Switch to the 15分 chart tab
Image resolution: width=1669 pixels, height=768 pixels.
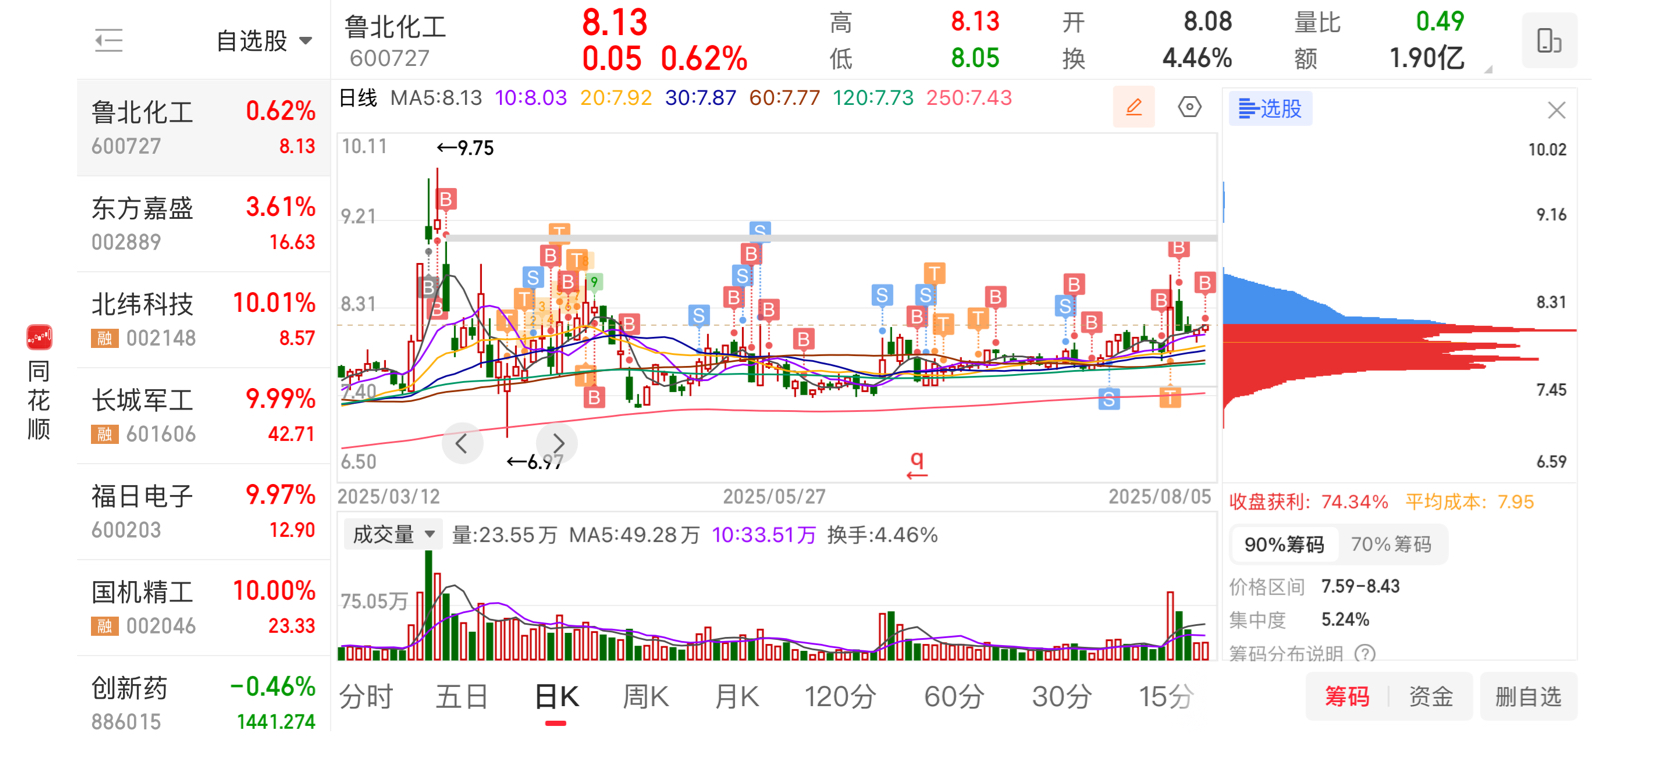[x=1166, y=697]
